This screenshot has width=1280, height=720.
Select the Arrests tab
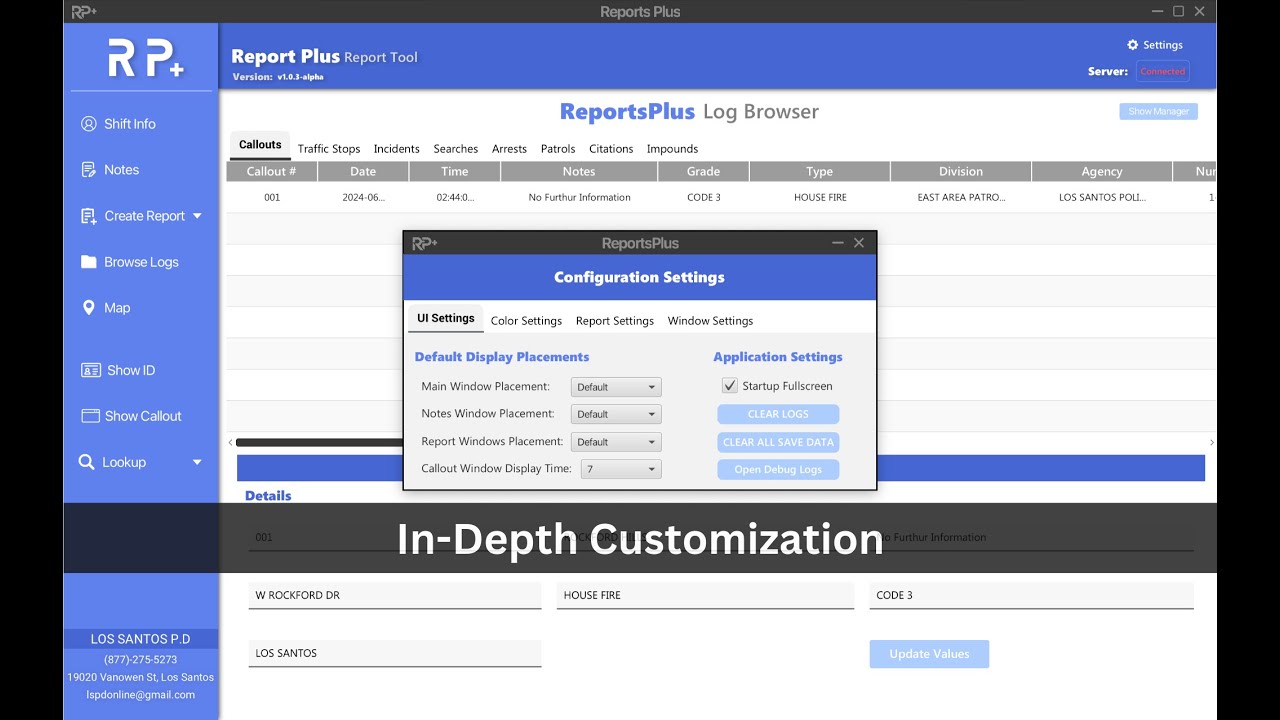[x=509, y=149]
